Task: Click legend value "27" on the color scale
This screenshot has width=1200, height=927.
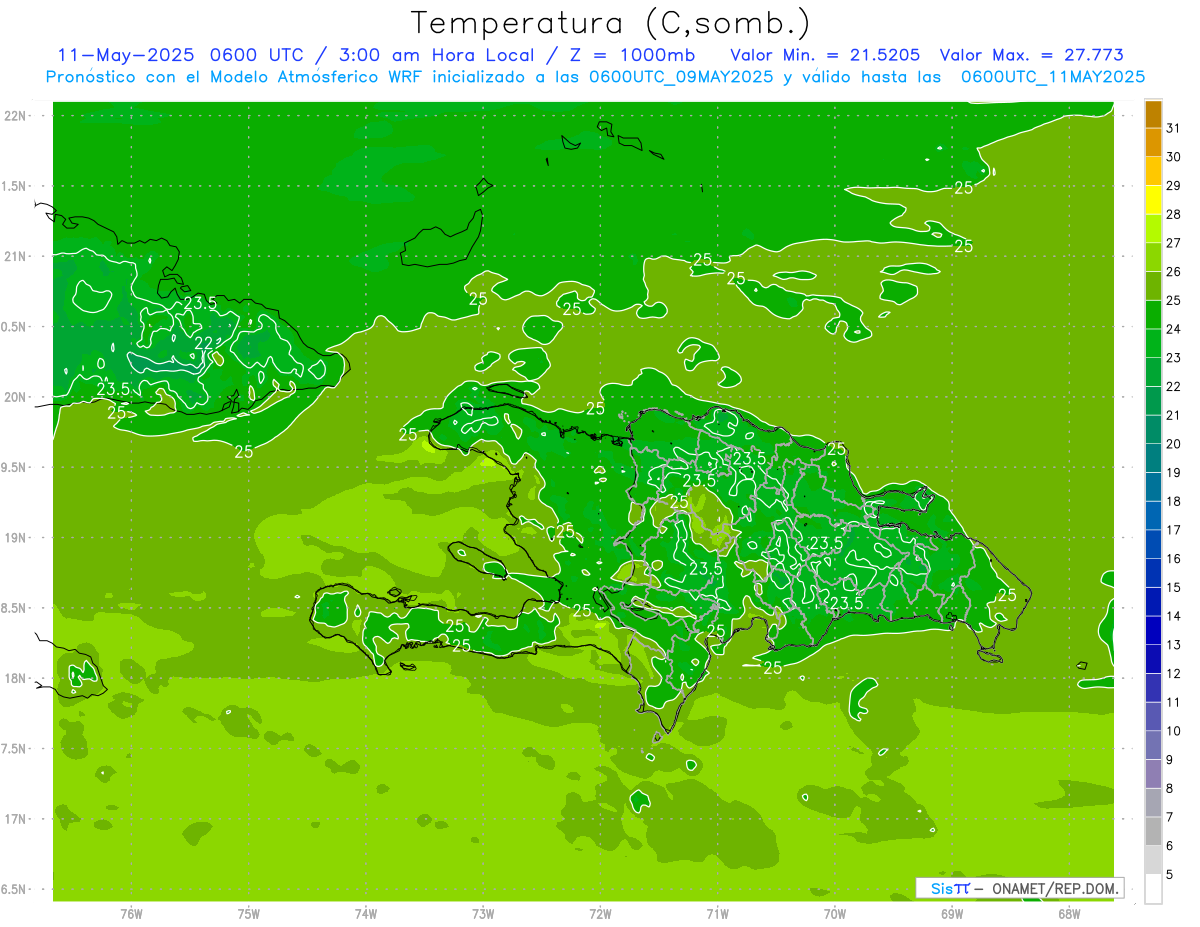Action: tap(1174, 243)
